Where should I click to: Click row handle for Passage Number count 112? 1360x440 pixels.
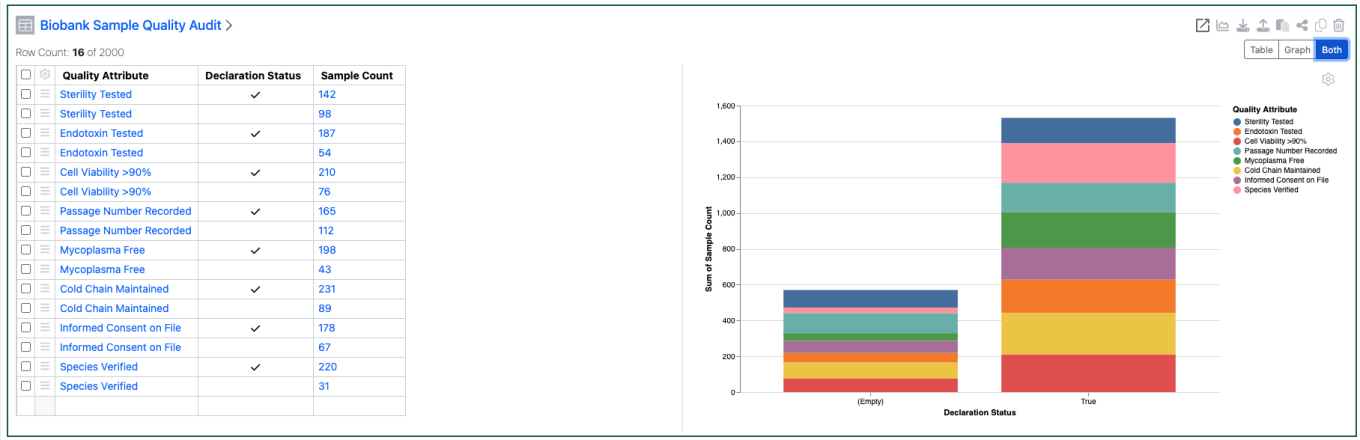(x=45, y=231)
